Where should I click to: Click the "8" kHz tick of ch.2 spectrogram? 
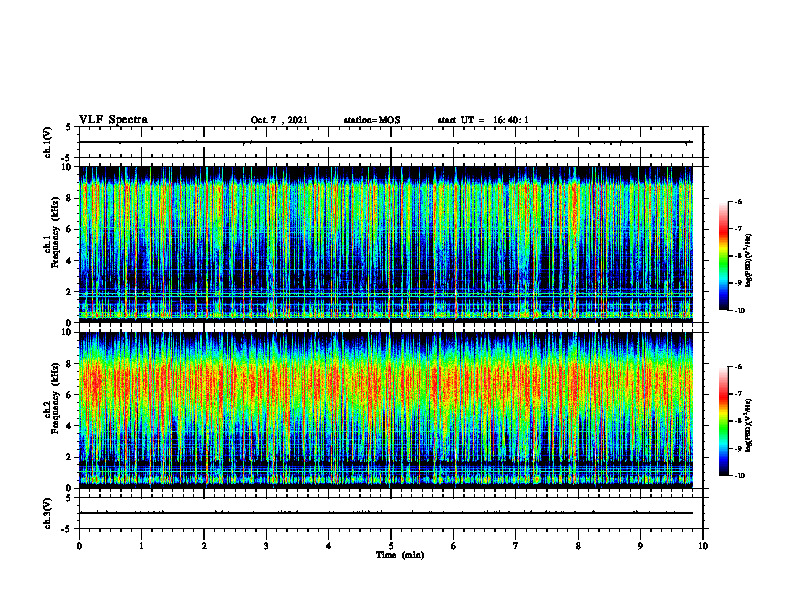(x=70, y=364)
